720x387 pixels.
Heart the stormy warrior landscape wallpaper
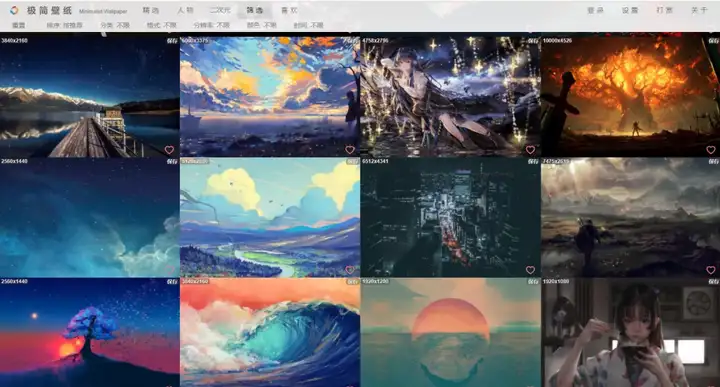(x=710, y=270)
